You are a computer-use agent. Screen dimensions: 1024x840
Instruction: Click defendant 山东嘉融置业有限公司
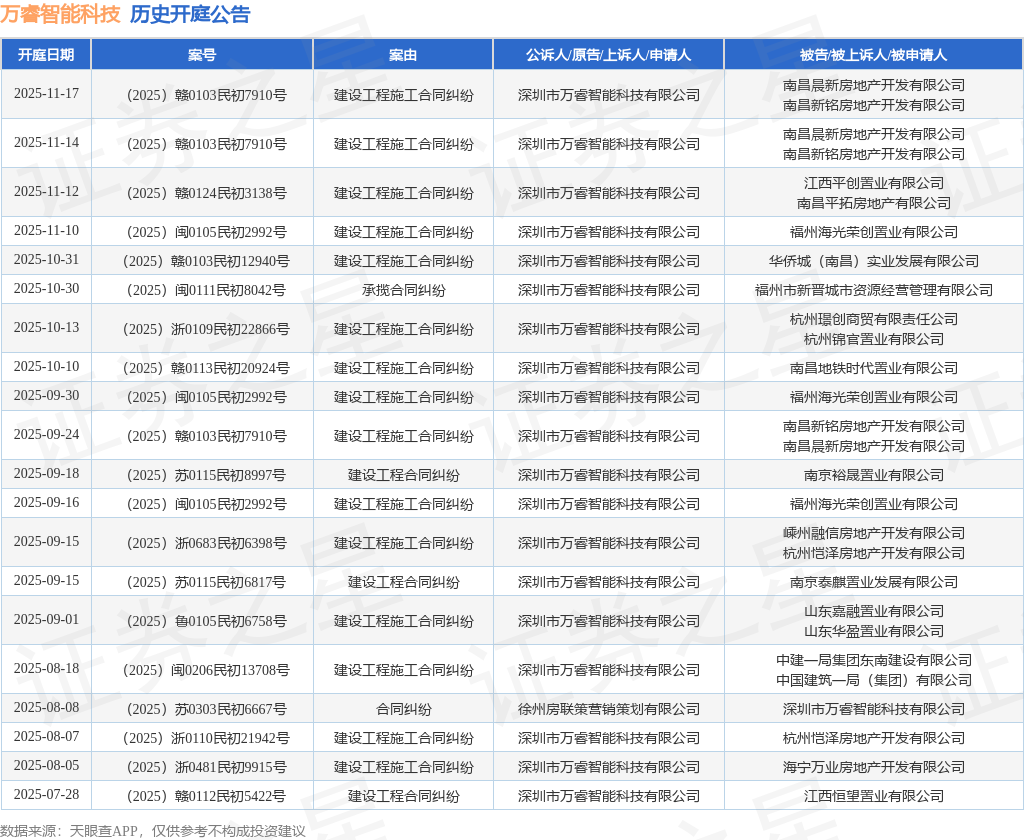(x=874, y=611)
